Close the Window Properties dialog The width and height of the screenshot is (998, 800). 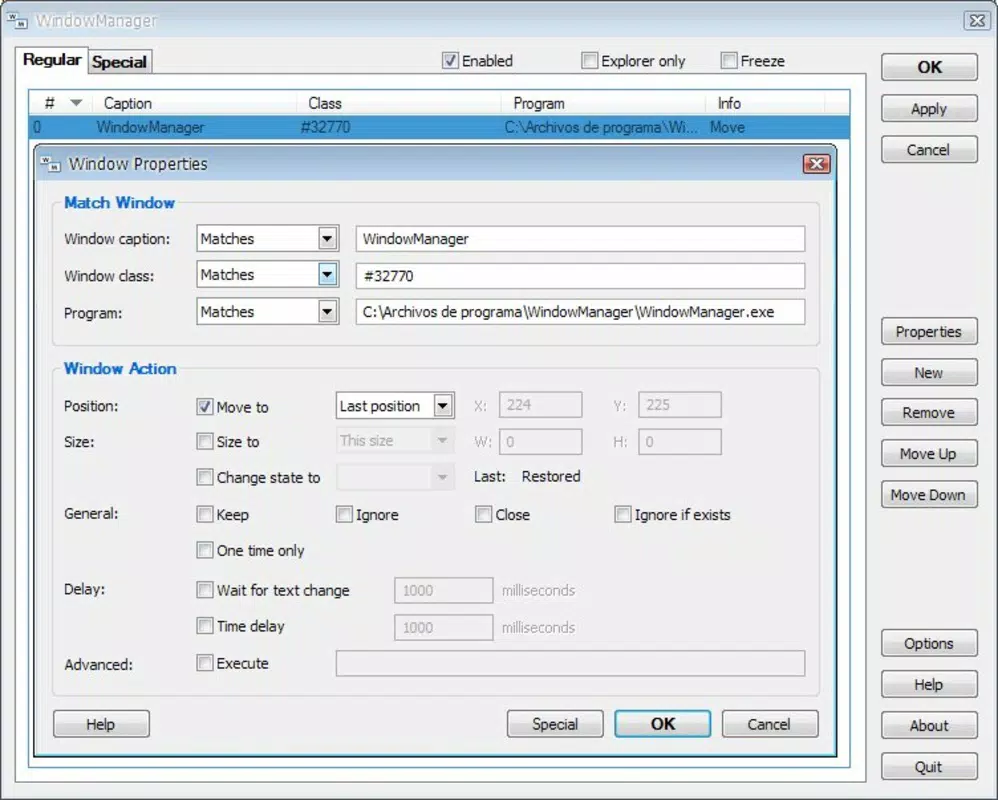(816, 164)
